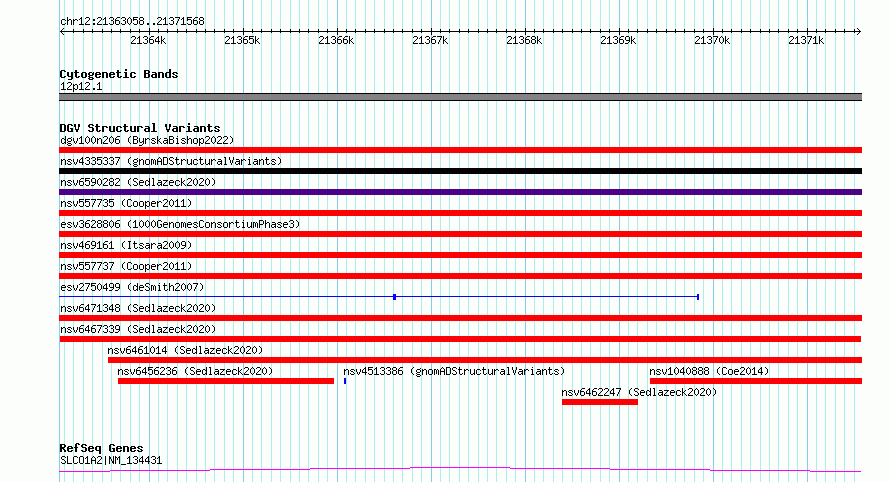The image size is (890, 482).
Task: Click the 21371k ruler position
Action: coord(806,40)
